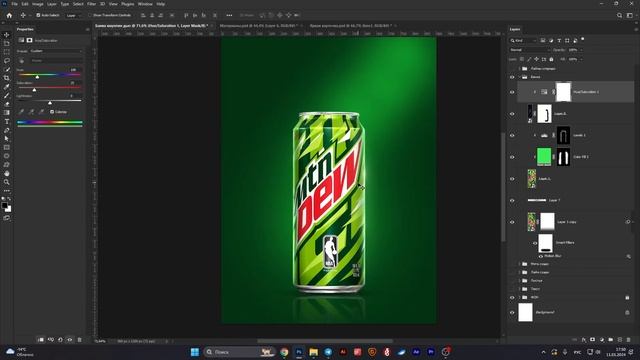The height and width of the screenshot is (360, 640).
Task: Select the Zoom tool in the toolbar
Action: tap(7, 182)
